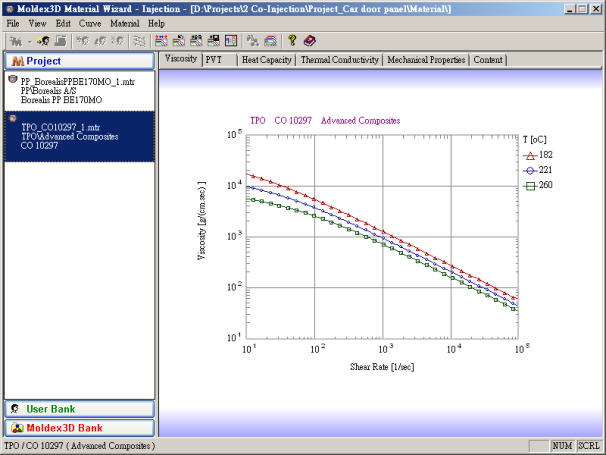Viewport: 606px width, 455px height.
Task: Click material icon beside PP Borealis entry
Action: [x=13, y=79]
